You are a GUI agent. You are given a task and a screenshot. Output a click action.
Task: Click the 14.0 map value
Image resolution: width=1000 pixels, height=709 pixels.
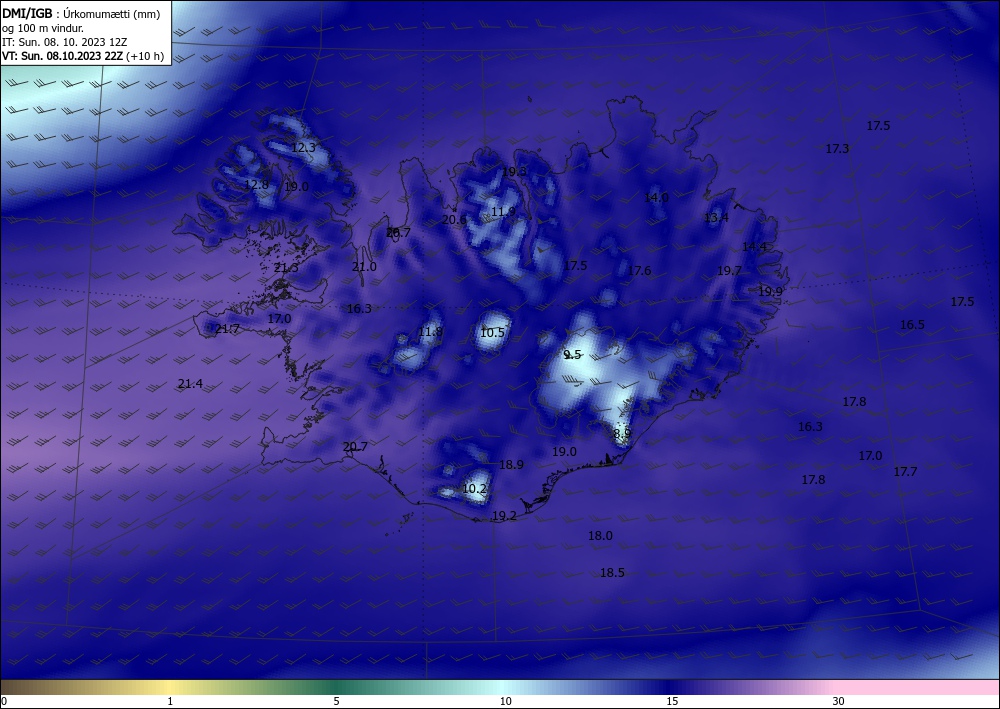pyautogui.click(x=656, y=198)
